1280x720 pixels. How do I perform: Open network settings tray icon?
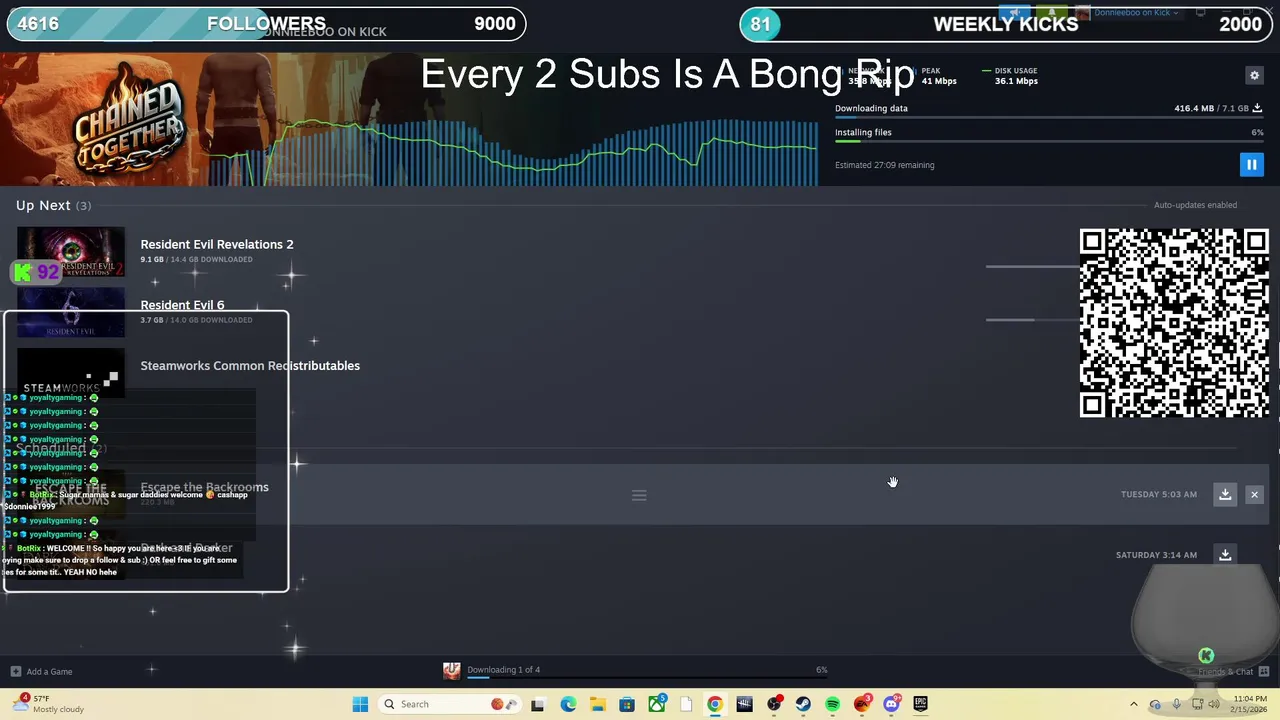(x=1196, y=704)
